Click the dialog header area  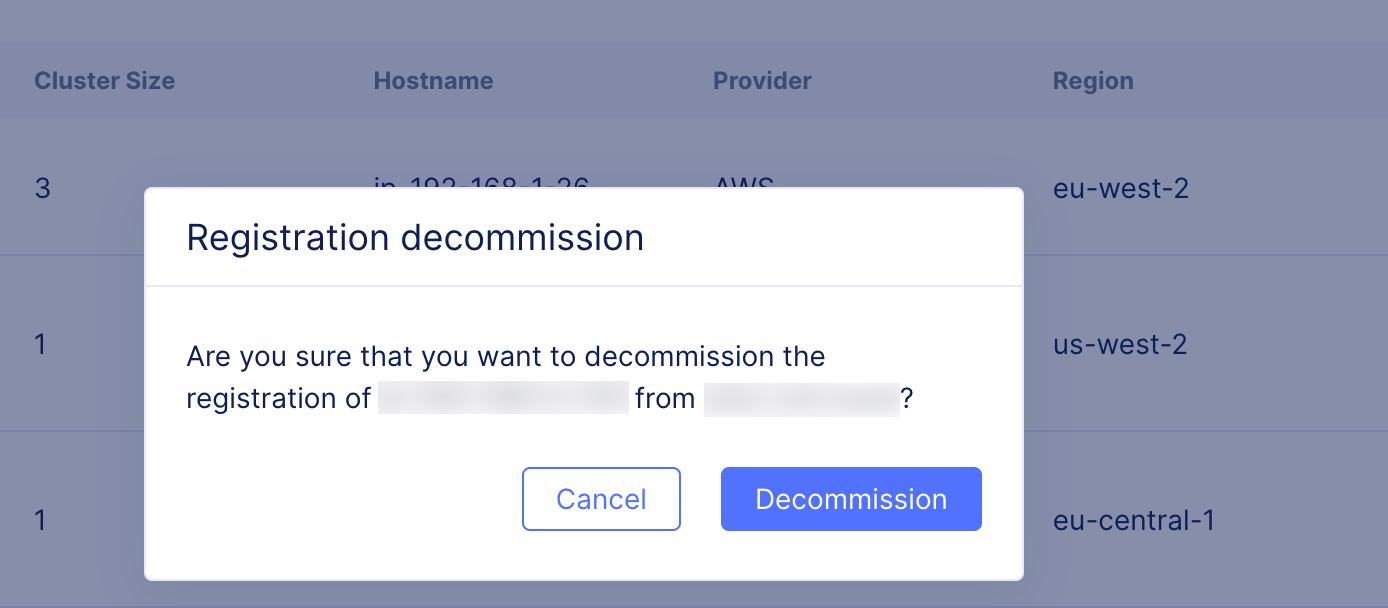[x=584, y=237]
